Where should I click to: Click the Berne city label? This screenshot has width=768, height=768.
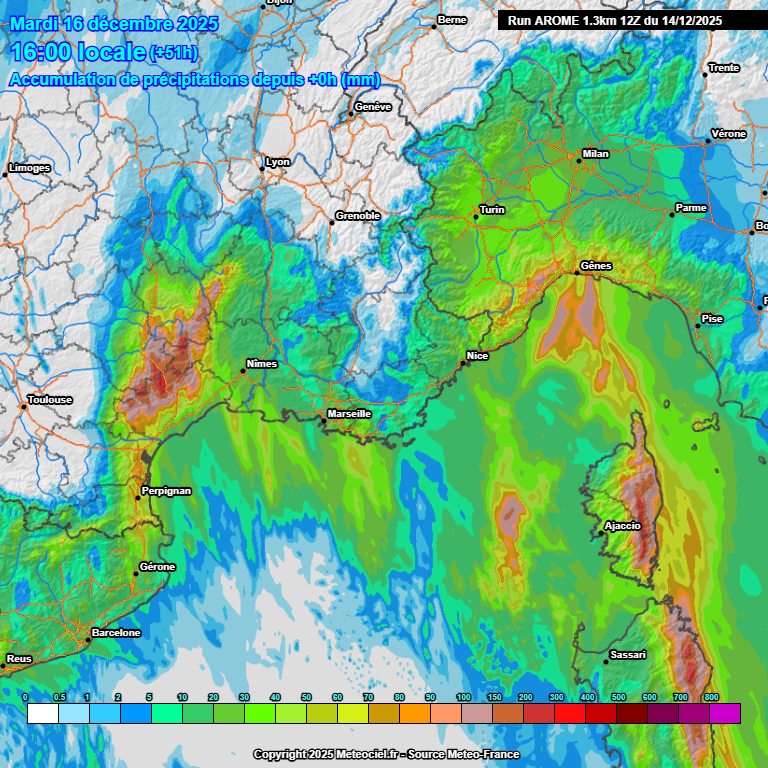[452, 20]
